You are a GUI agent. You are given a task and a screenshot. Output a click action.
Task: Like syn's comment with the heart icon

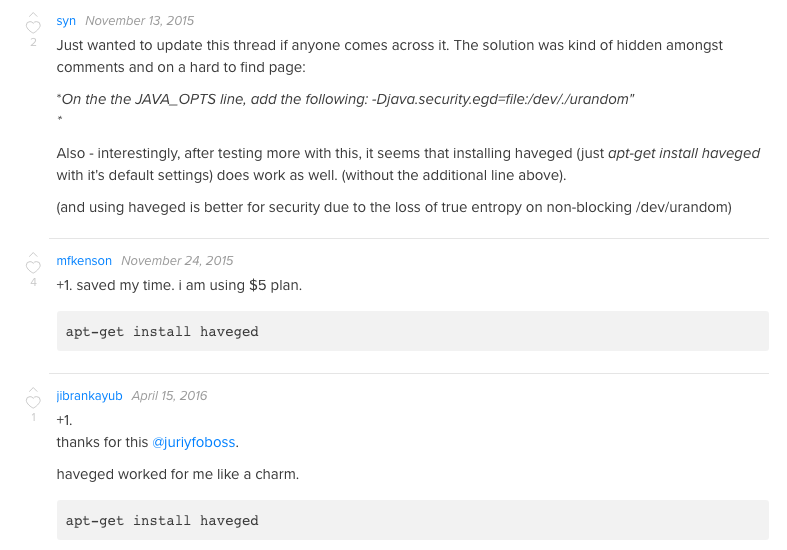click(33, 27)
